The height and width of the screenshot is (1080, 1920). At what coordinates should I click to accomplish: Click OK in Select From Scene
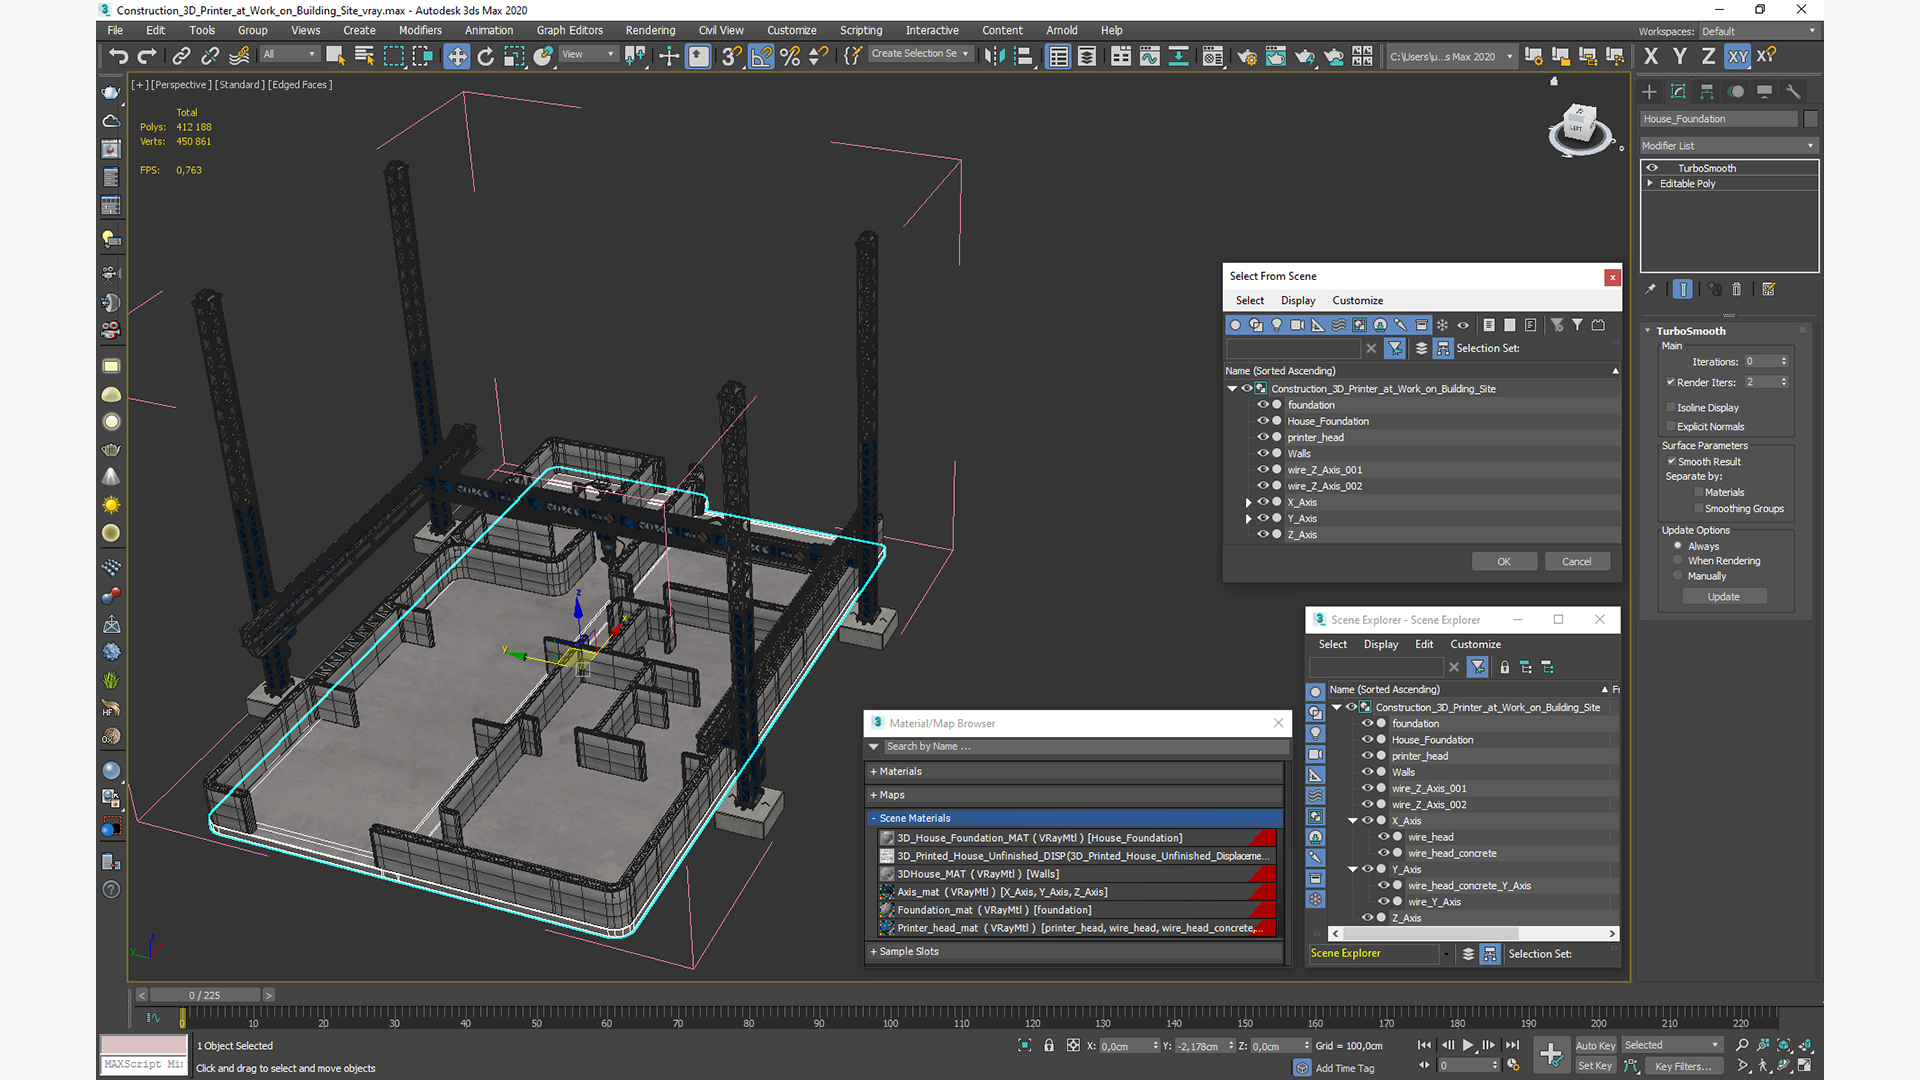pos(1504,561)
